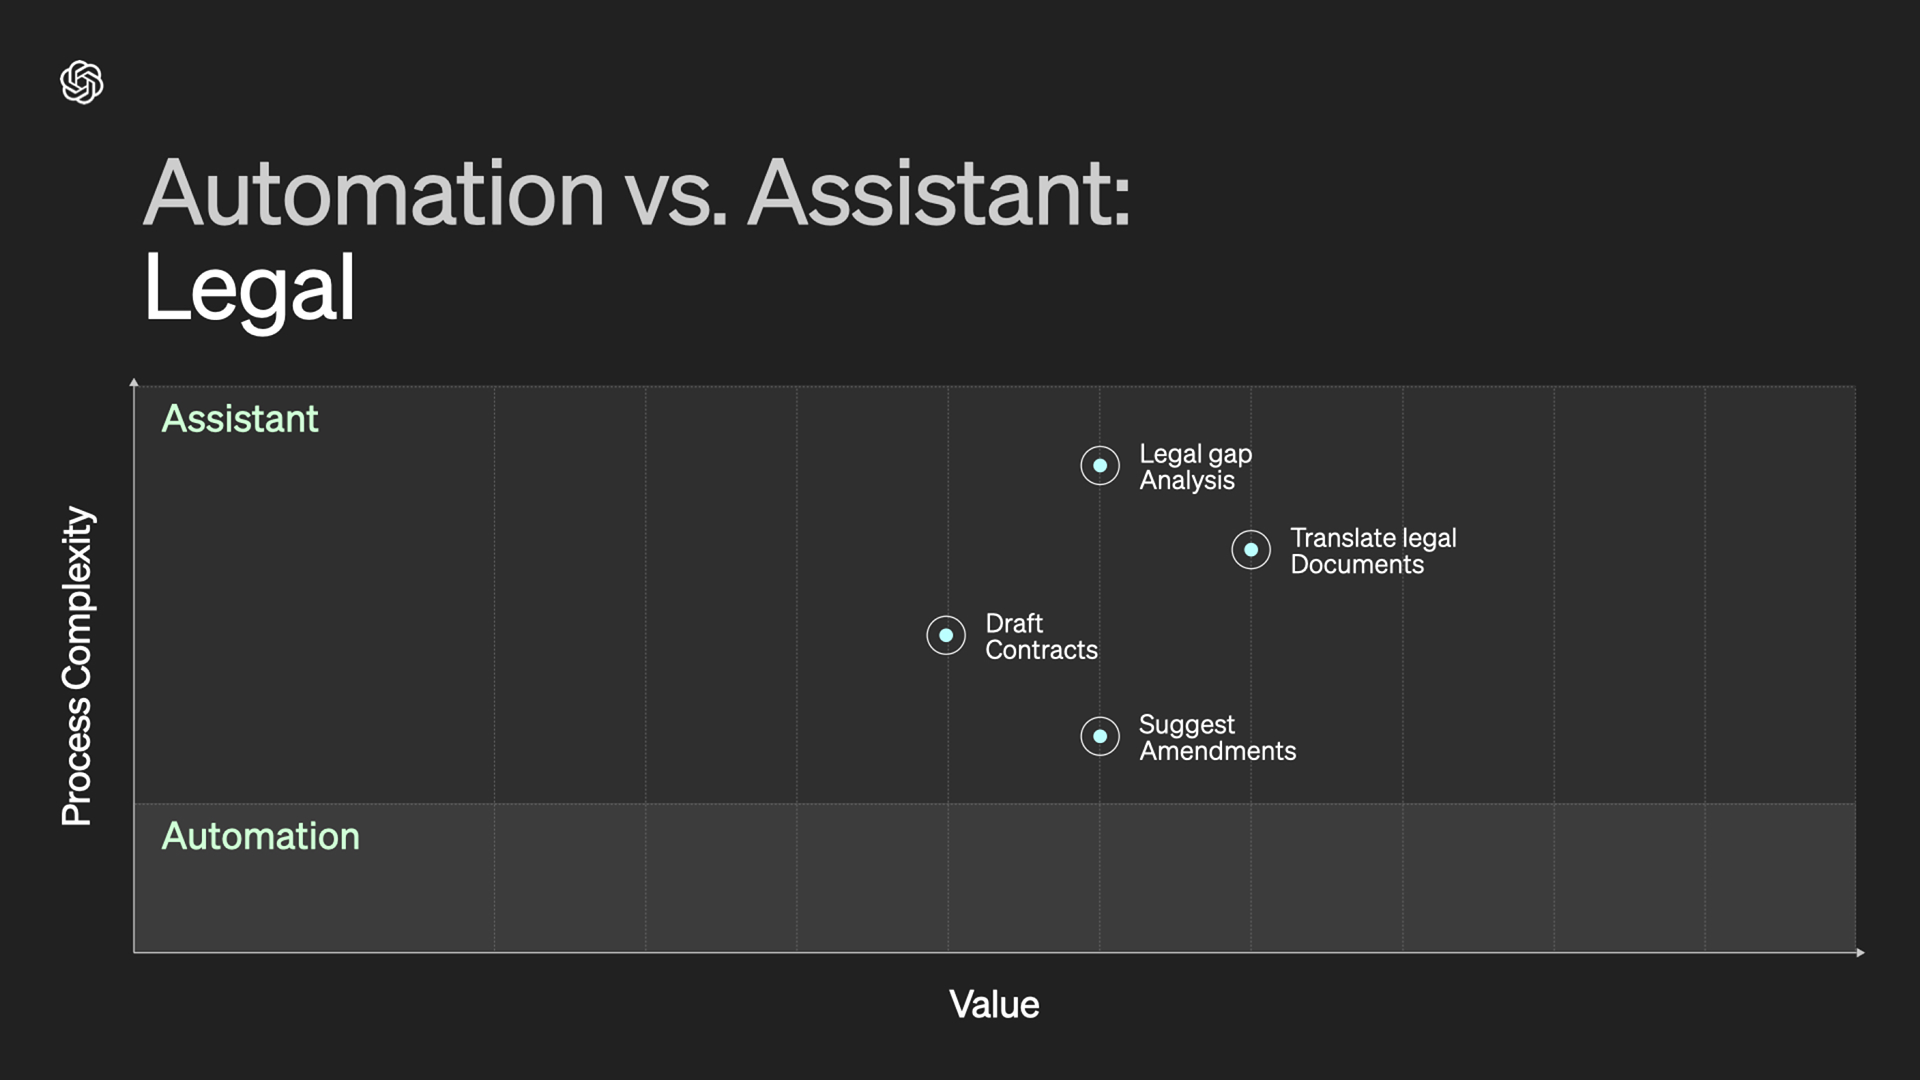Click the Process Complexity axis title
This screenshot has width=1920, height=1080.
pos(77,666)
